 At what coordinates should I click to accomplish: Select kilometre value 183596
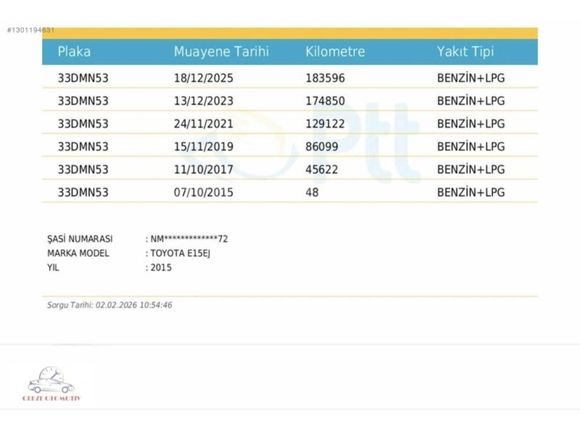325,78
